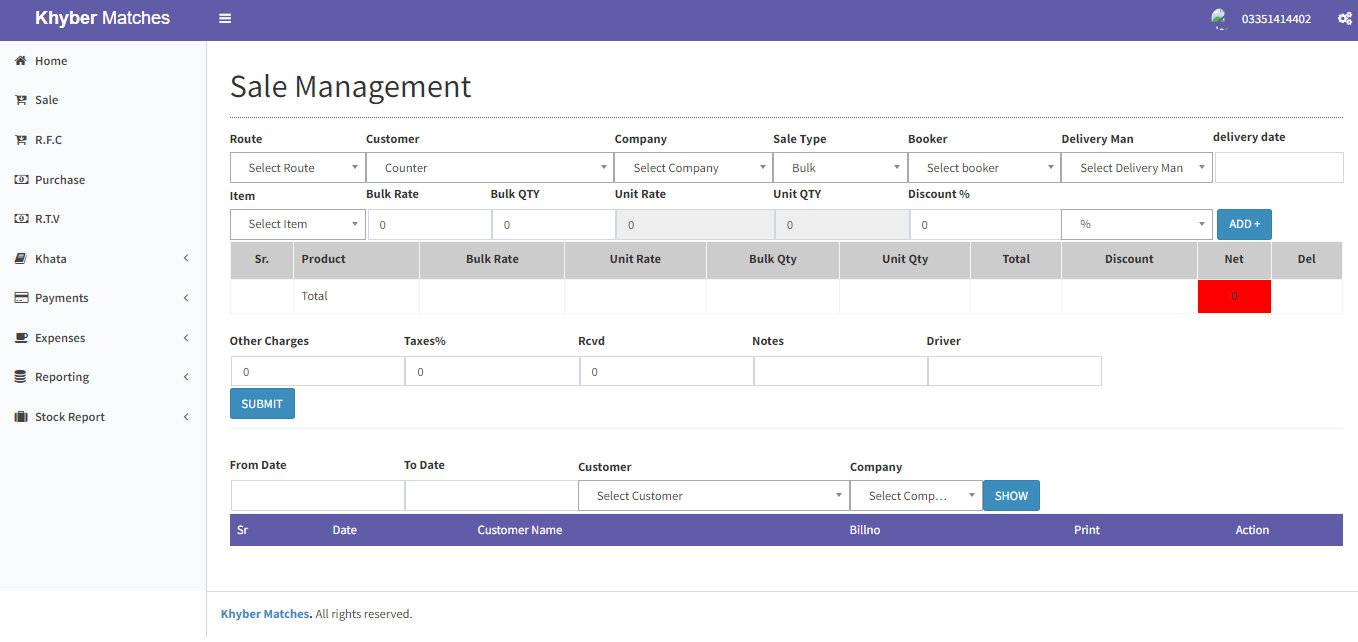This screenshot has height=642, width=1358.
Task: Open the Select Delivery Man dropdown
Action: click(x=1136, y=168)
